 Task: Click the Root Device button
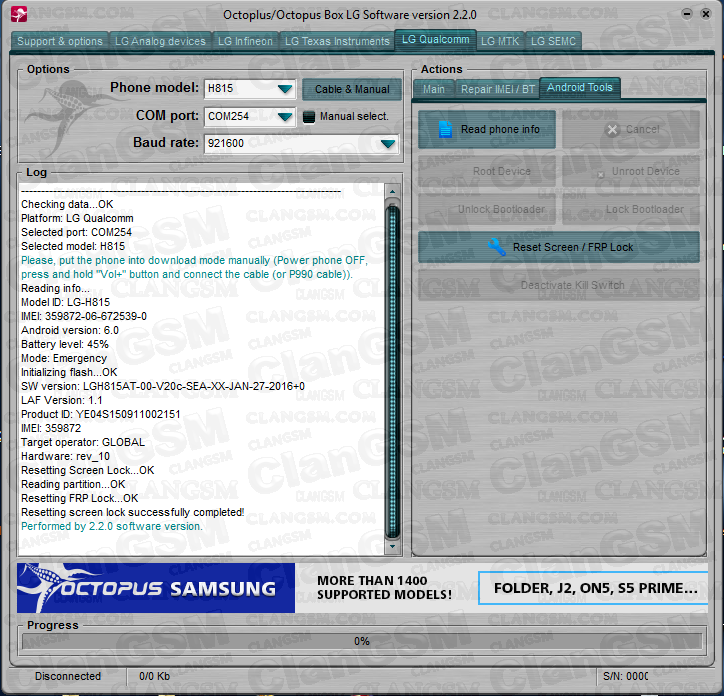(x=487, y=171)
